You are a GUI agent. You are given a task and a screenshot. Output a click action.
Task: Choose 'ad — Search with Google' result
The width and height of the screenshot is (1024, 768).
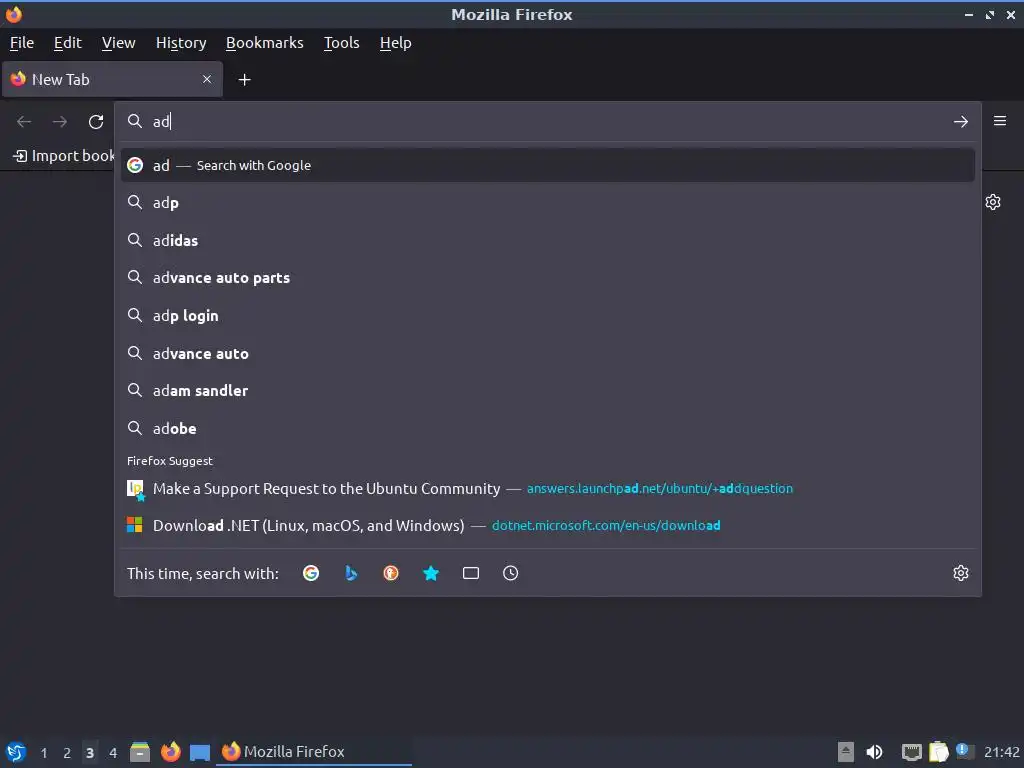548,165
